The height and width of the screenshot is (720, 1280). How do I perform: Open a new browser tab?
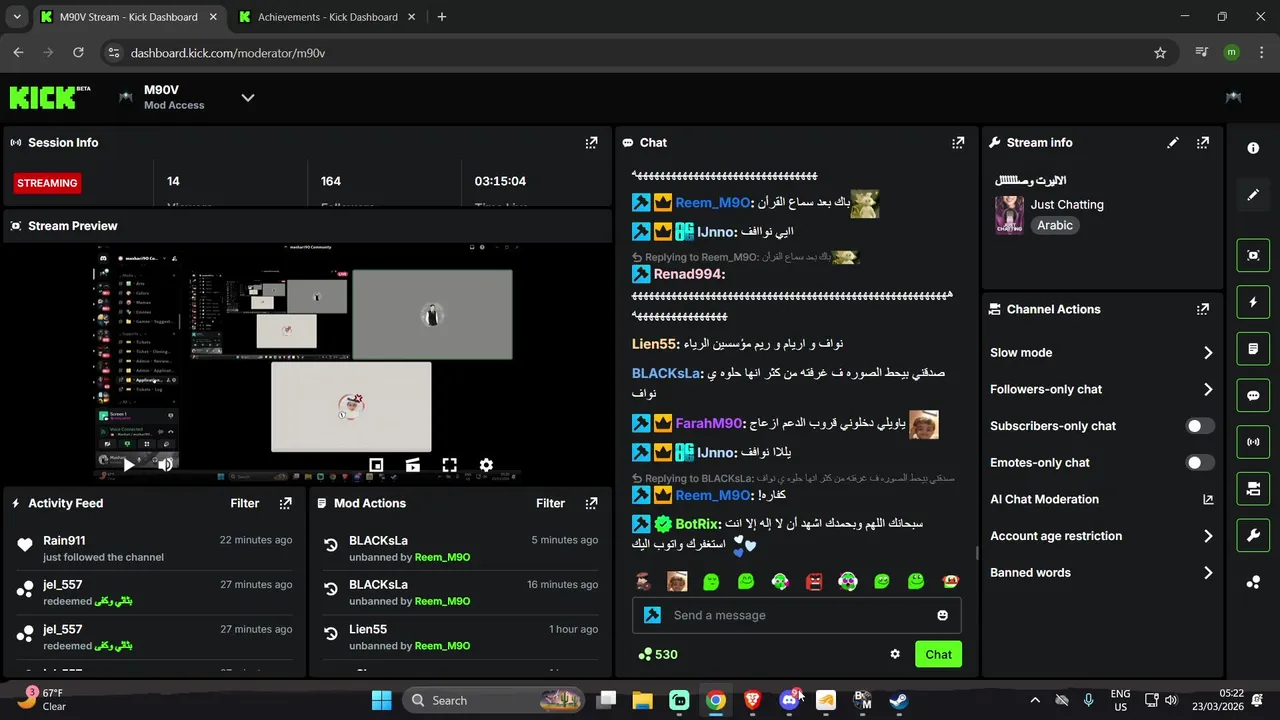(x=442, y=17)
